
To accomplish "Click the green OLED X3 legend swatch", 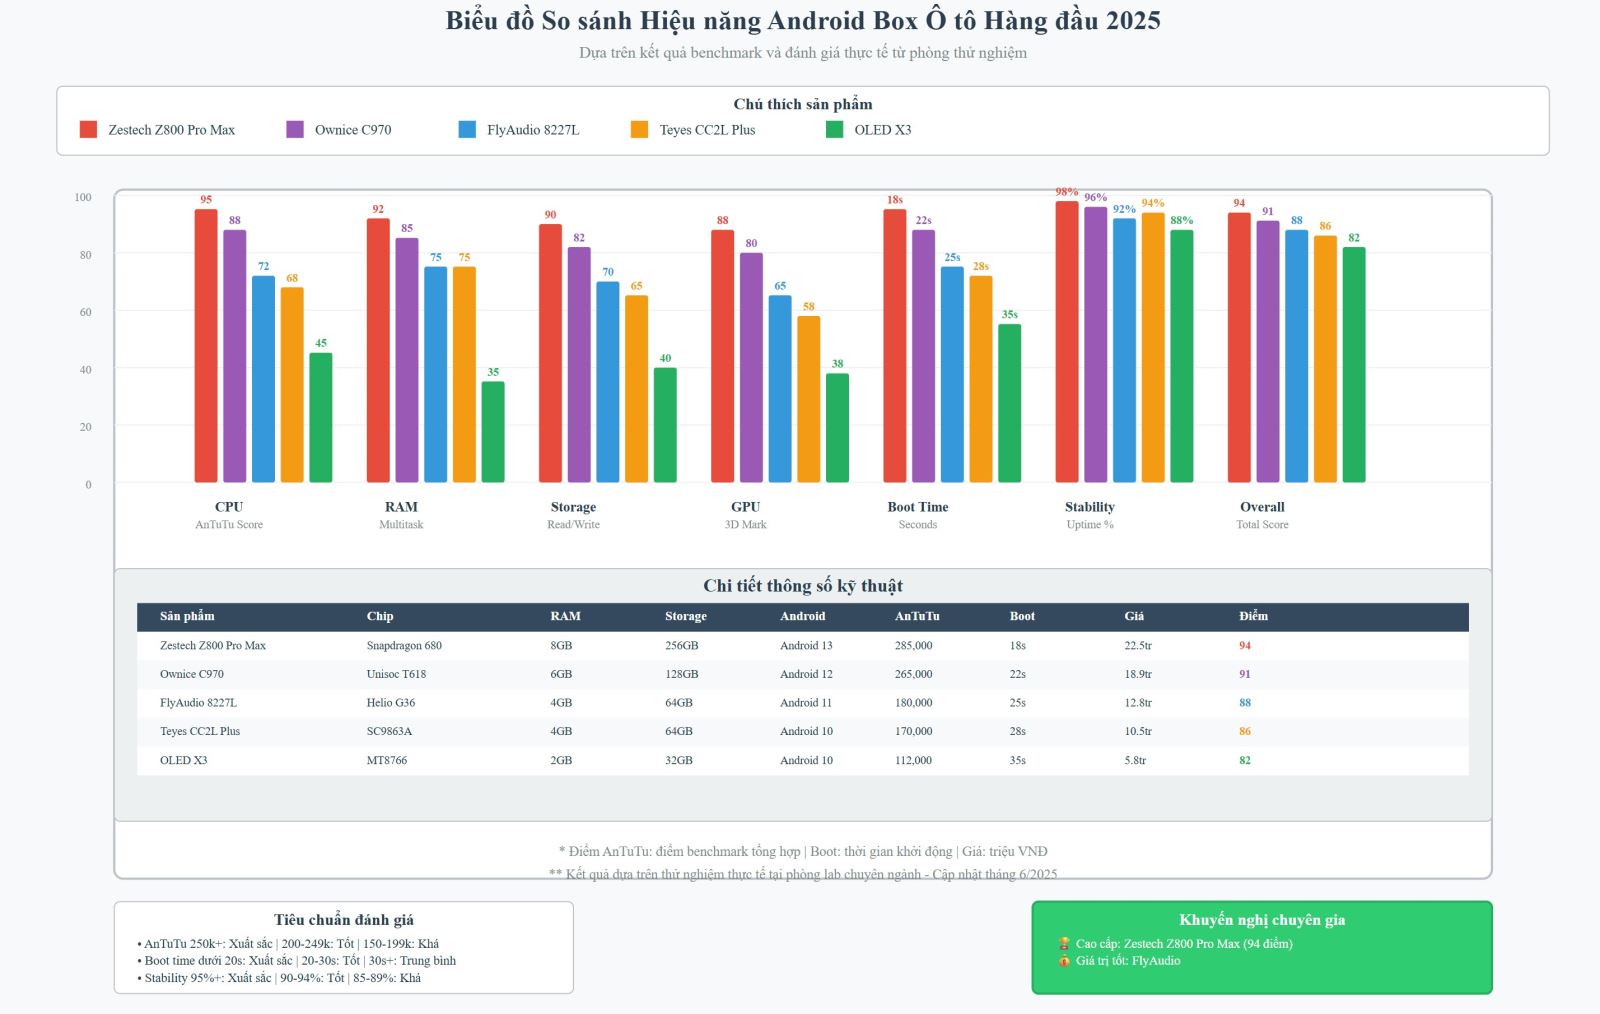I will pos(834,129).
